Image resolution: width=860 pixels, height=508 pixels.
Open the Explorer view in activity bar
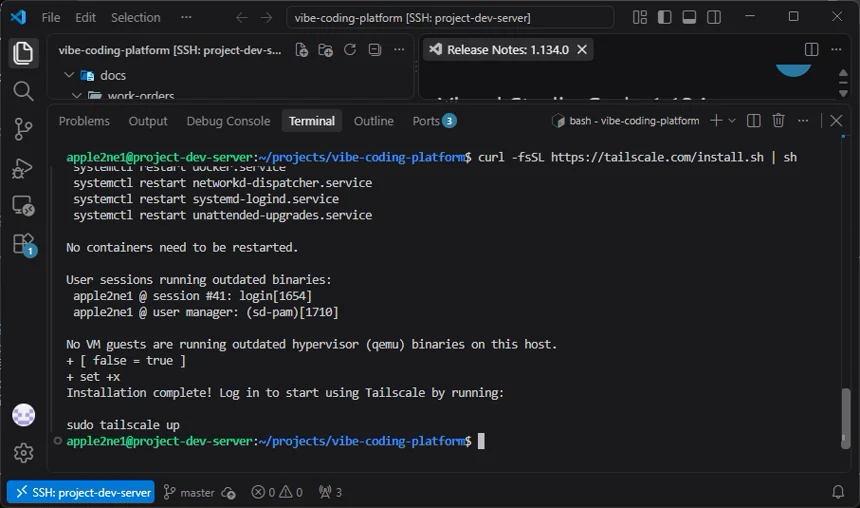click(23, 53)
